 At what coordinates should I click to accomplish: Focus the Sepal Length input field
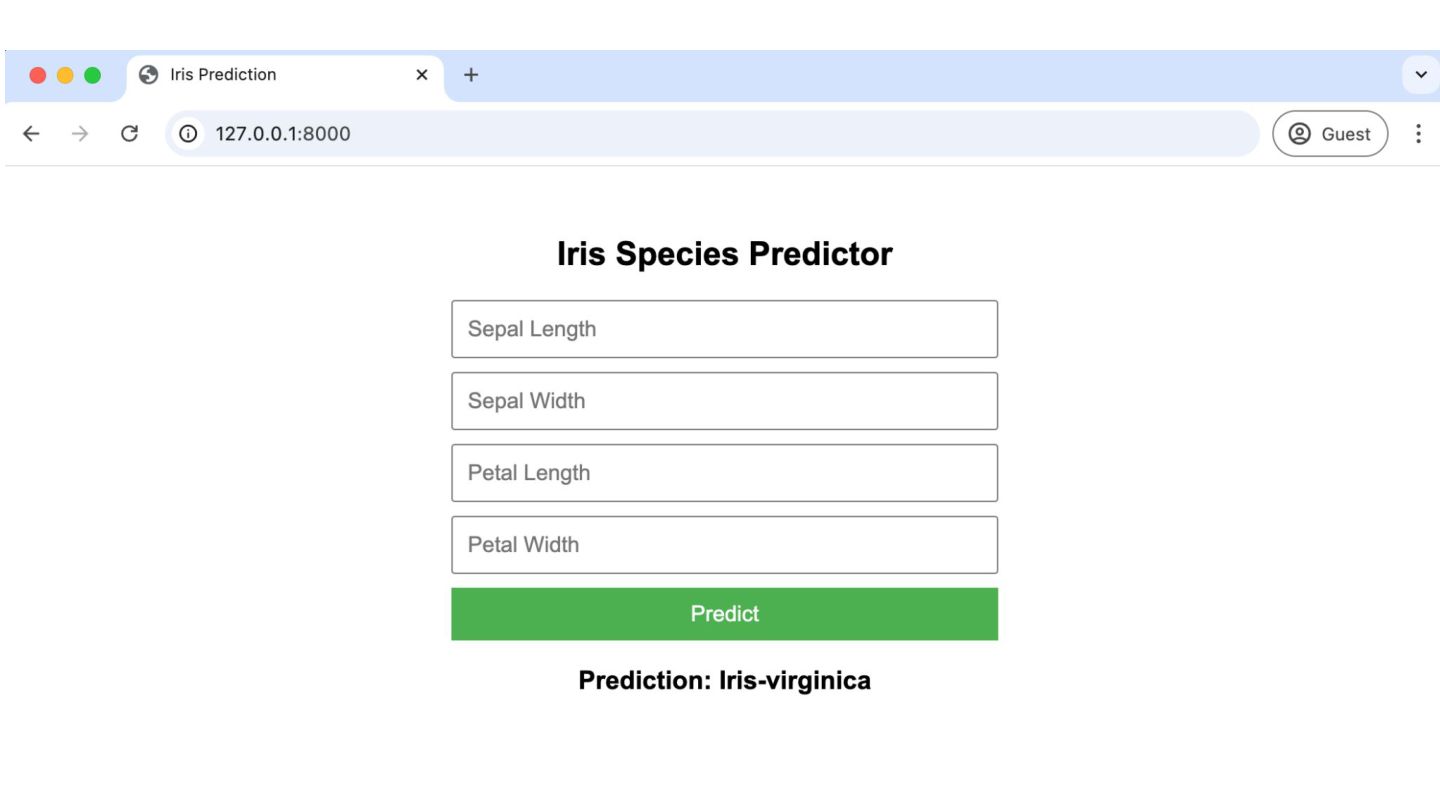(x=724, y=329)
